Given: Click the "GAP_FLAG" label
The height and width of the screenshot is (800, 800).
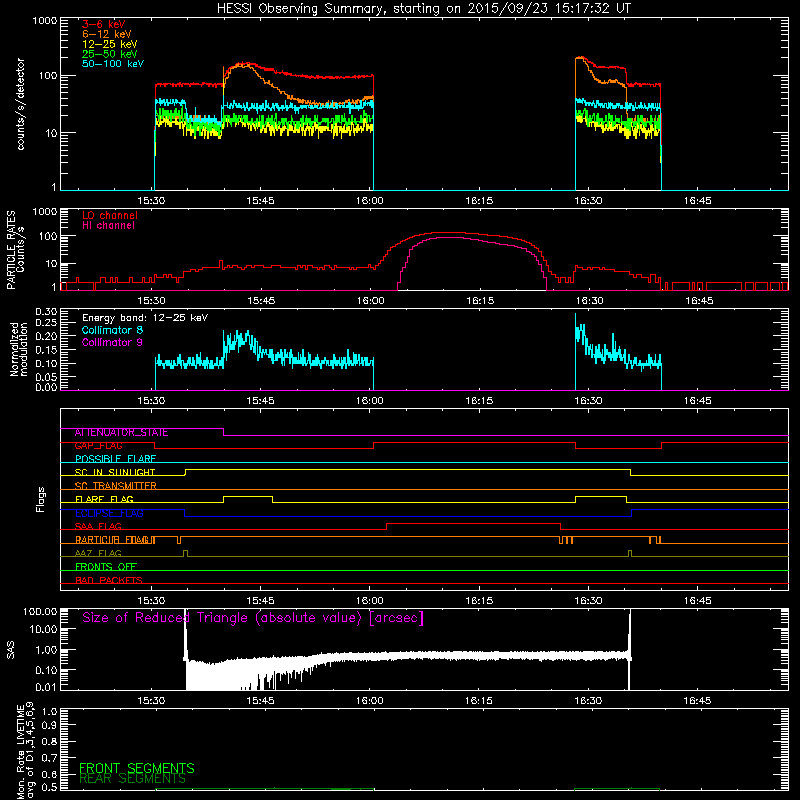Looking at the screenshot, I should (98, 446).
